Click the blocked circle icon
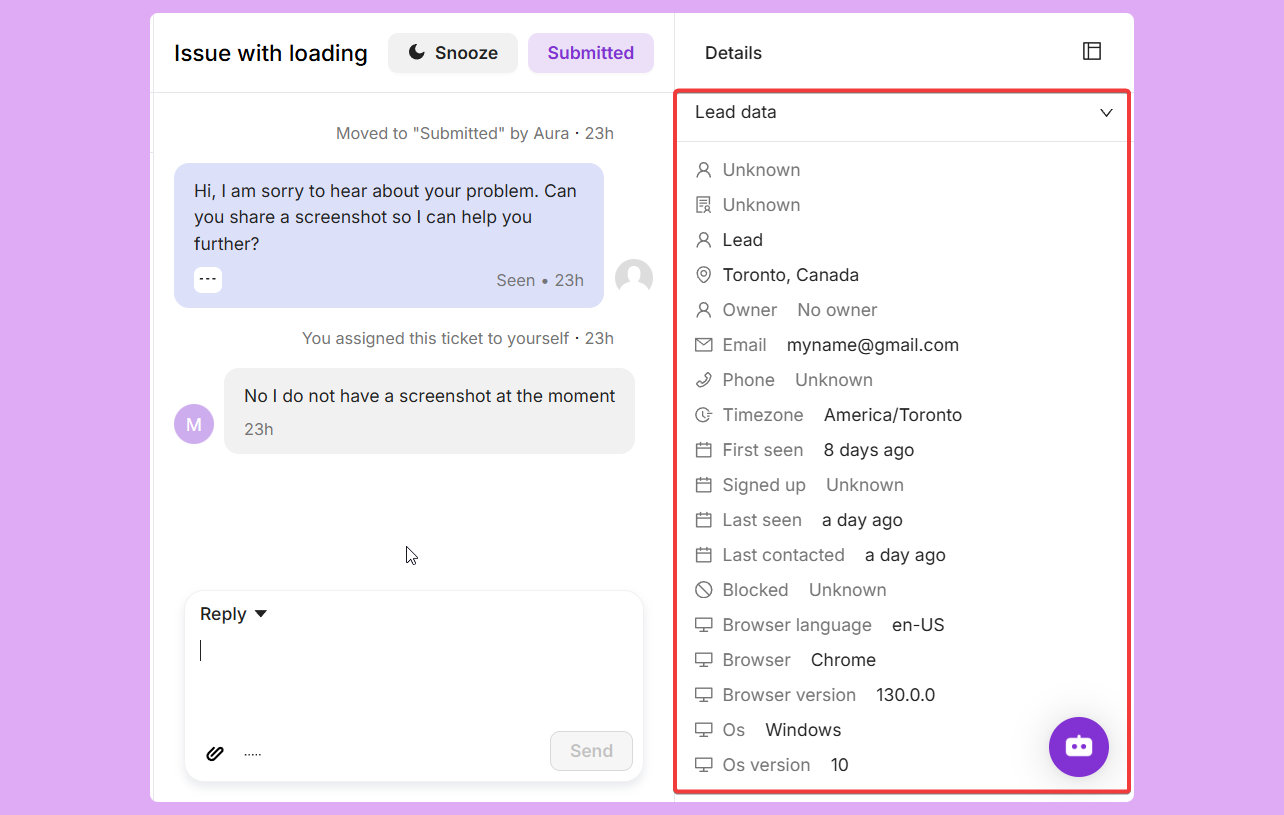Viewport: 1284px width, 815px height. point(704,590)
